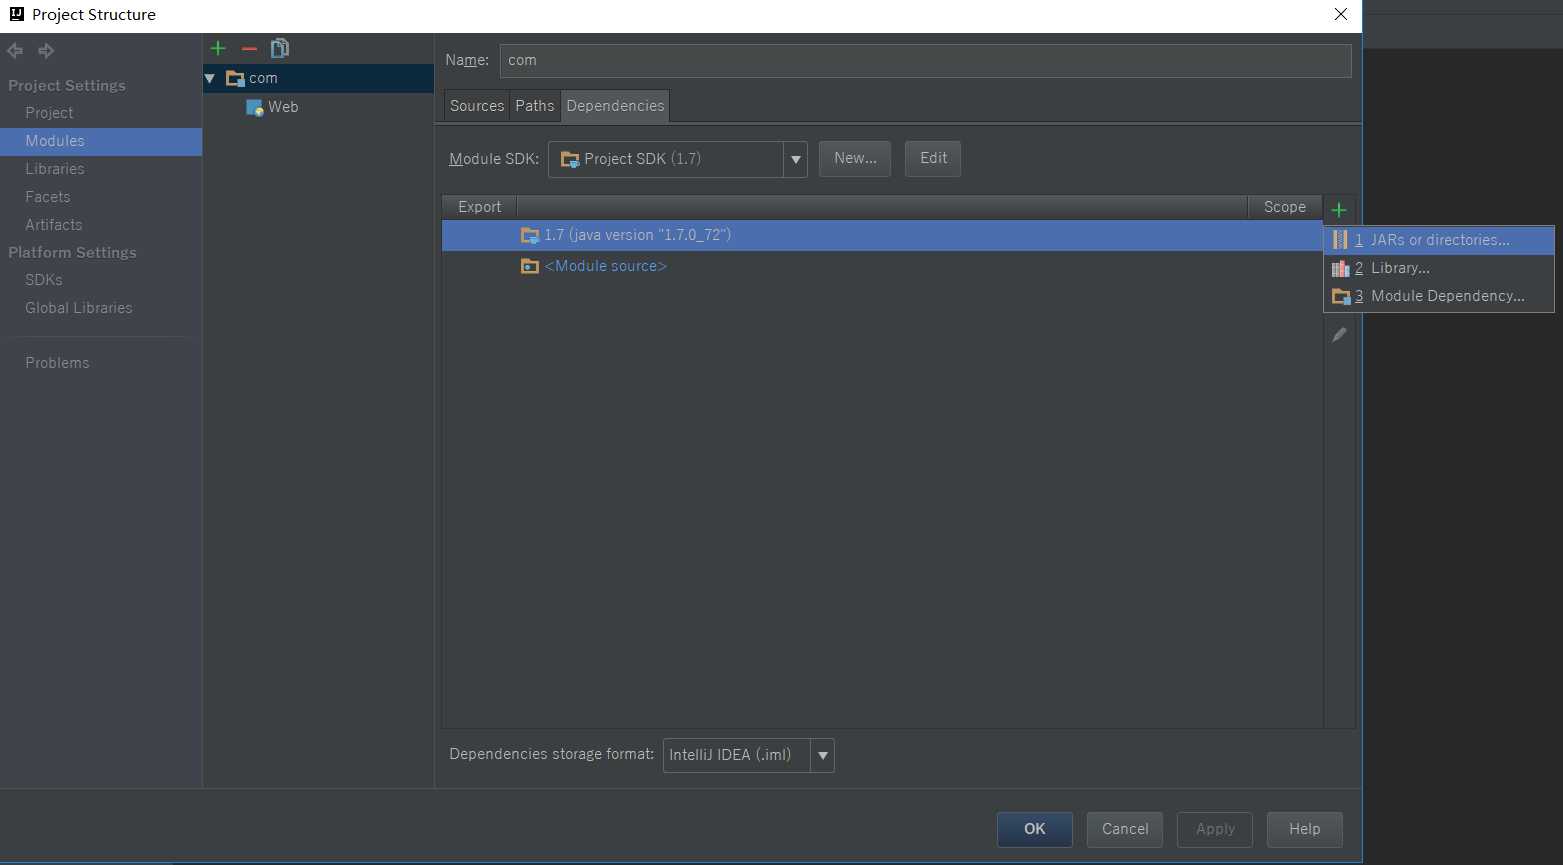Open Global Libraries settings
This screenshot has width=1563, height=865.
click(78, 308)
